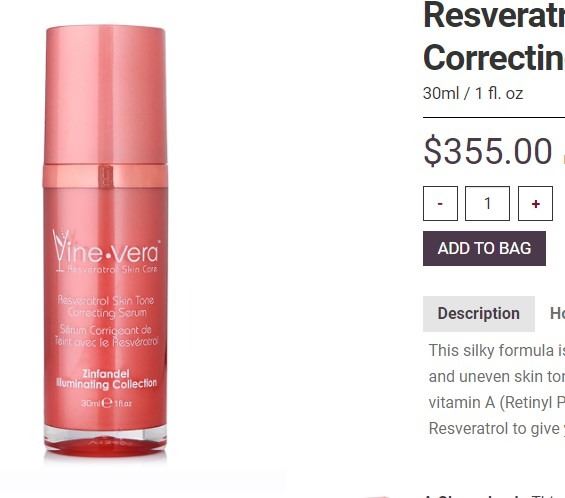The width and height of the screenshot is (565, 498).
Task: Increase quantity with the plus button
Action: click(535, 204)
